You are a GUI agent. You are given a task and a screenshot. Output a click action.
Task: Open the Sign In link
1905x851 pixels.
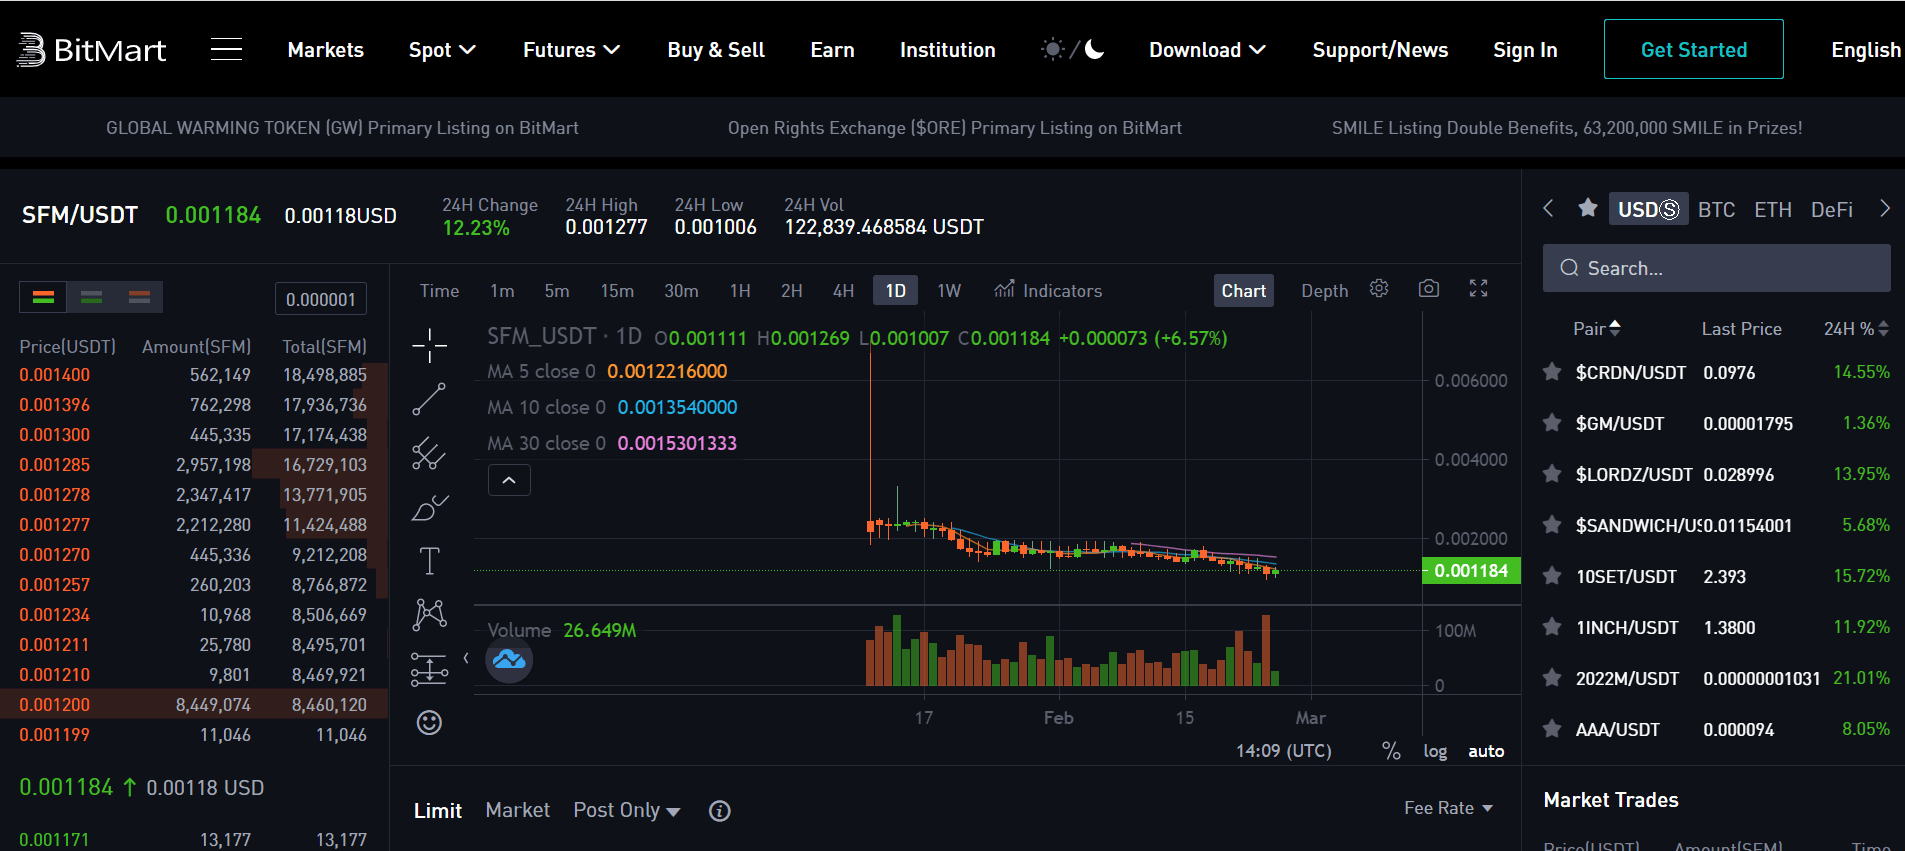[x=1525, y=50]
